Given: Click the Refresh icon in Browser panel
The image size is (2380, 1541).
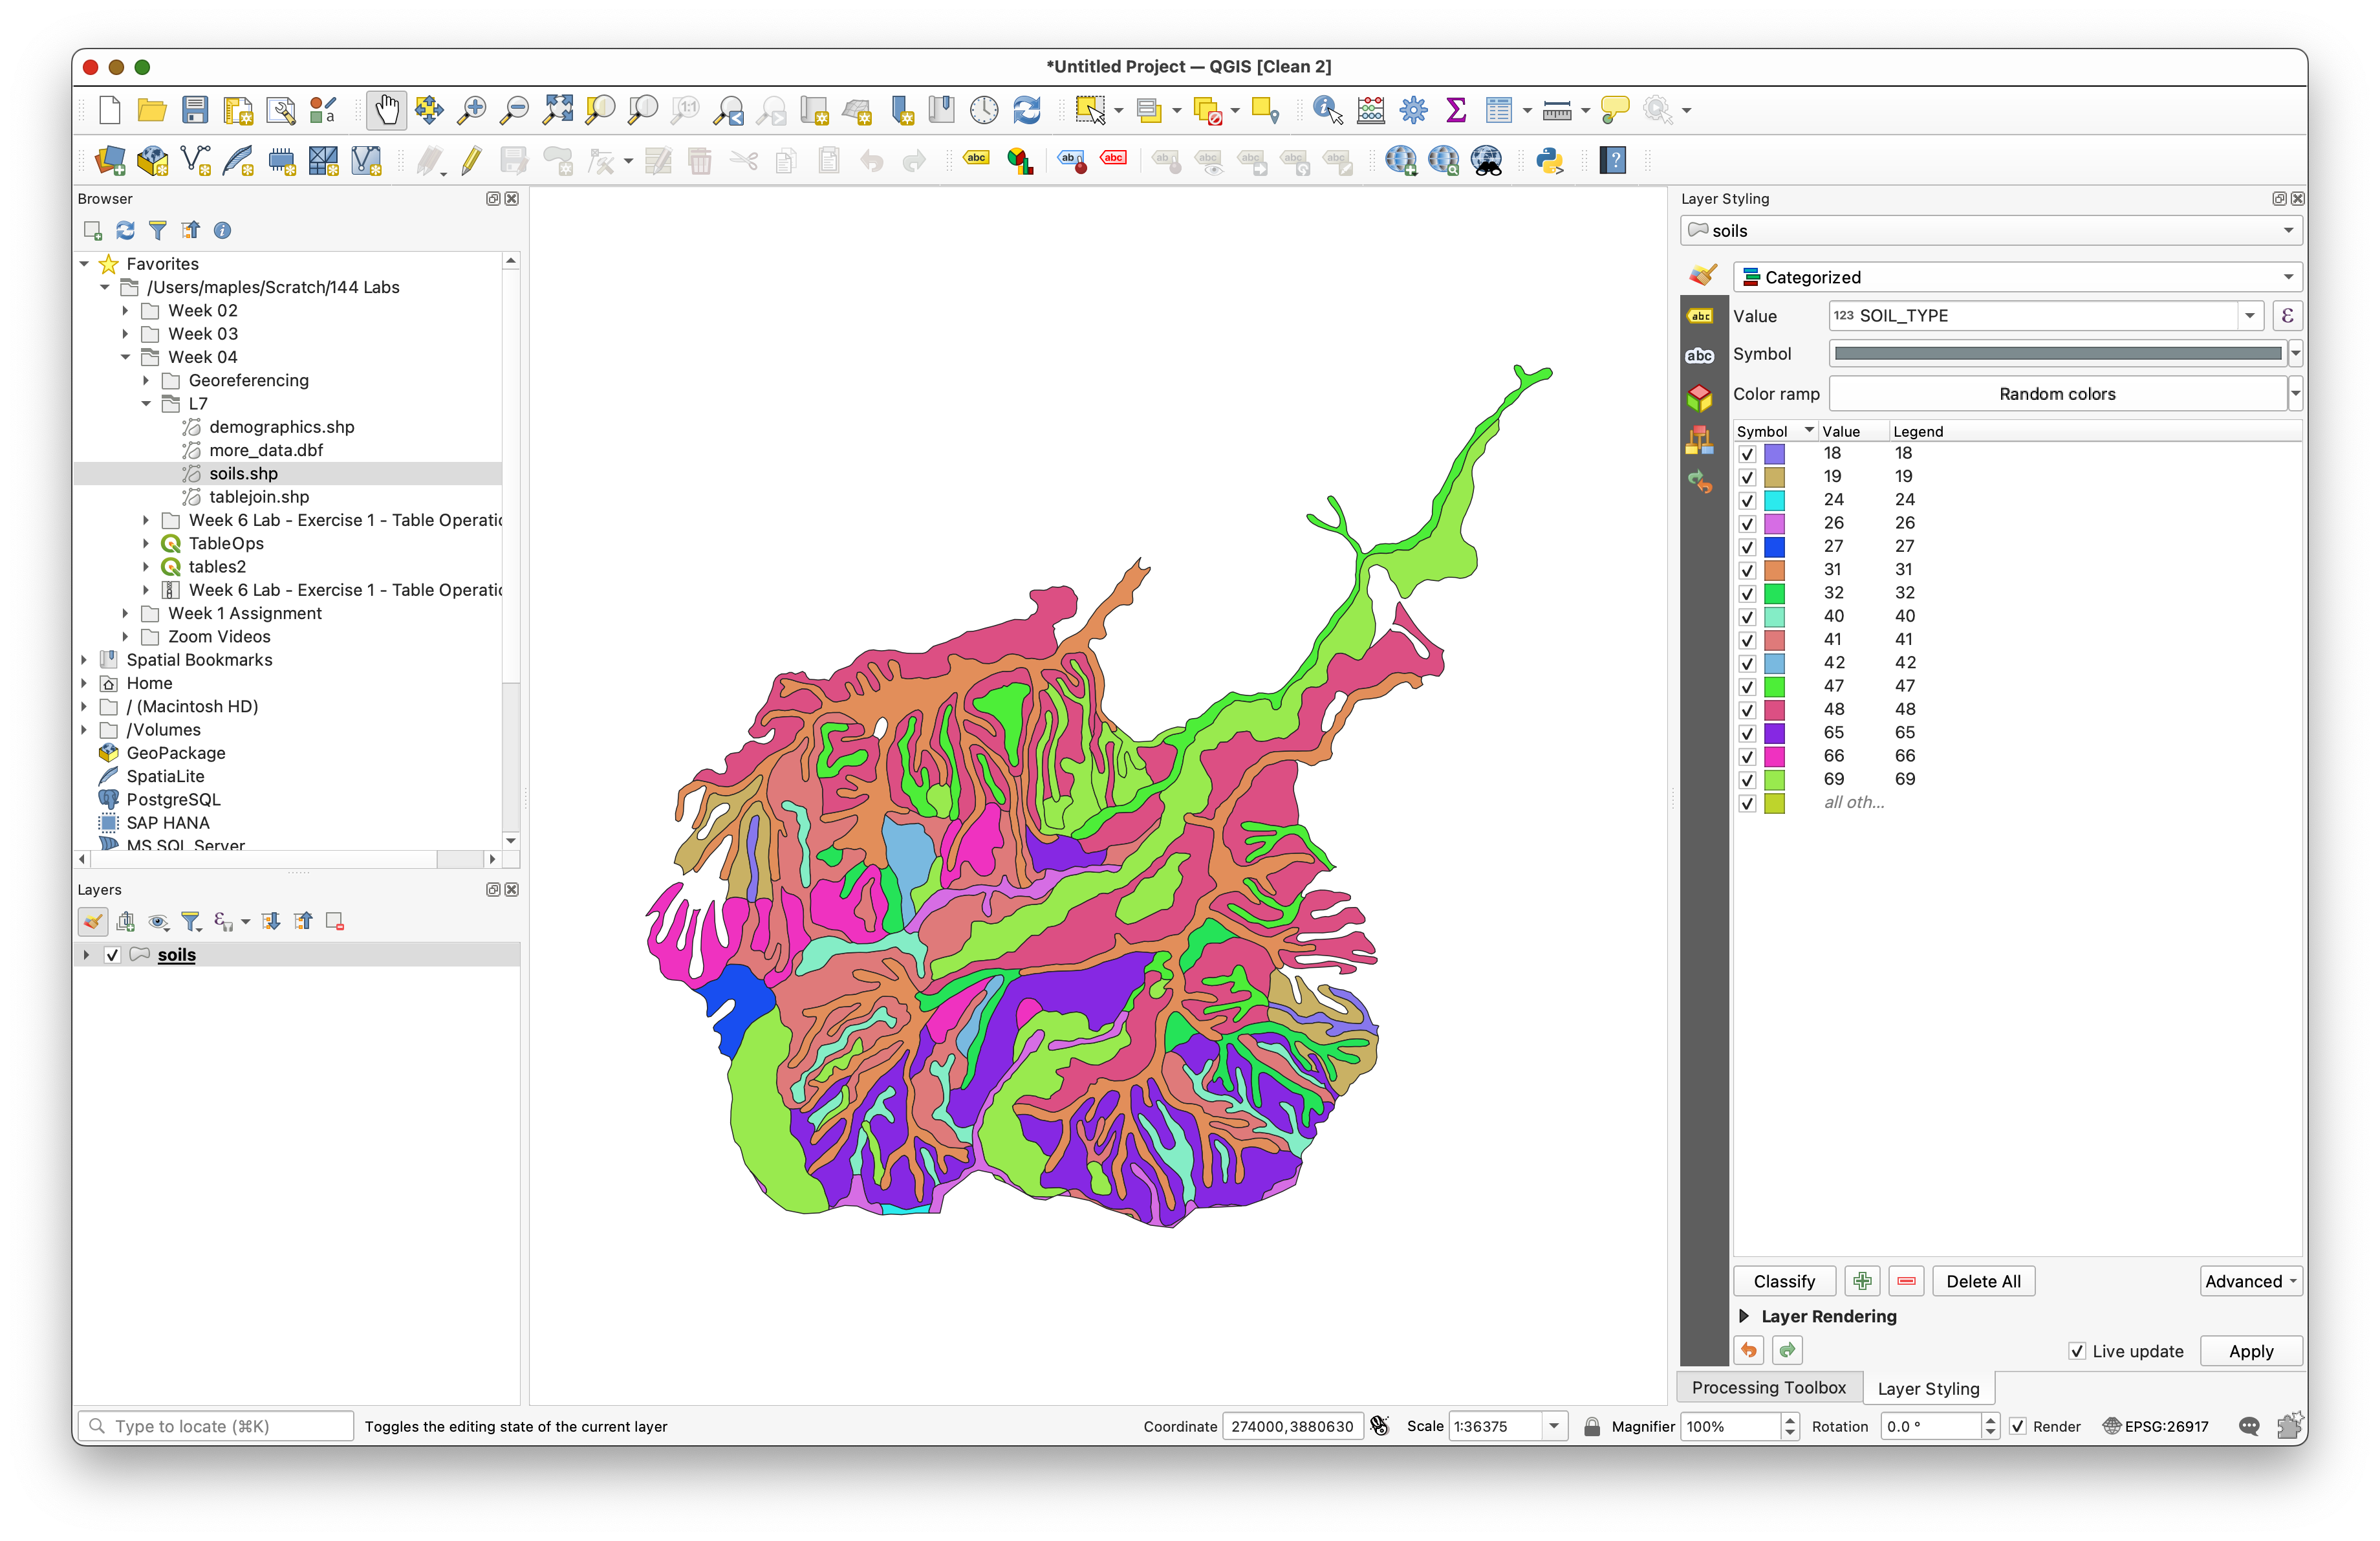Looking at the screenshot, I should tap(125, 231).
